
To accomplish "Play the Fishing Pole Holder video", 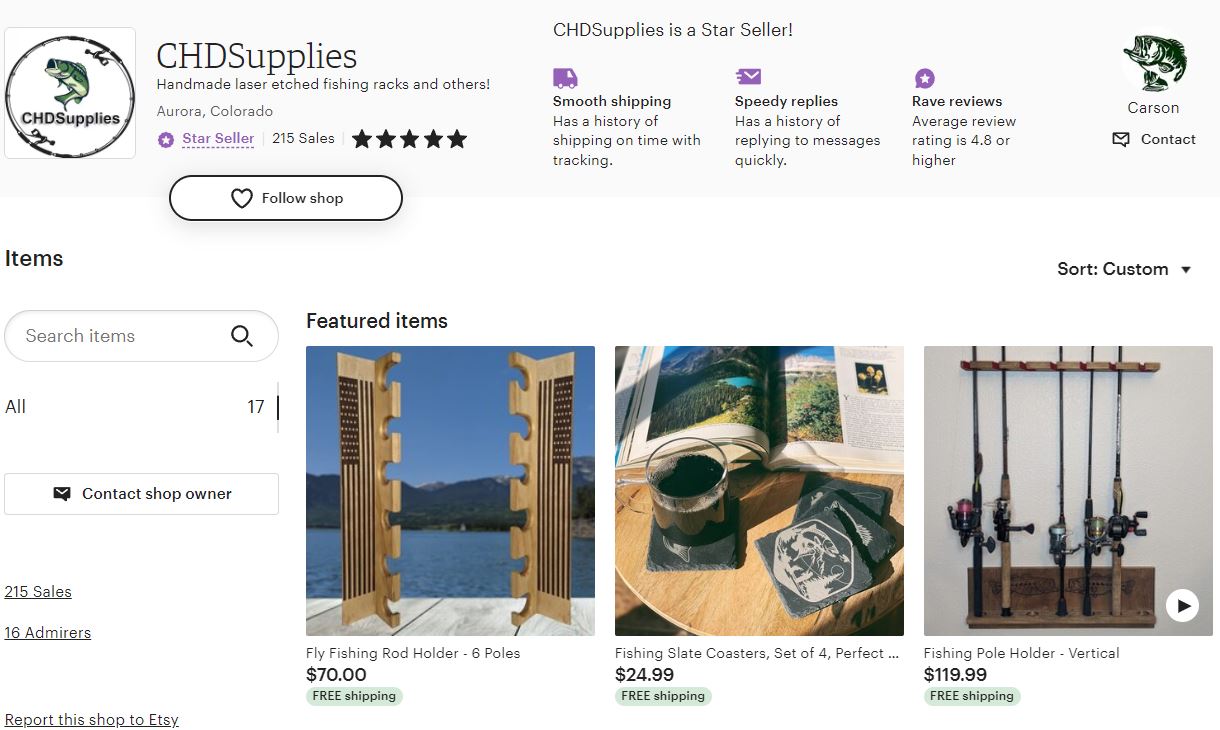I will click(1182, 605).
